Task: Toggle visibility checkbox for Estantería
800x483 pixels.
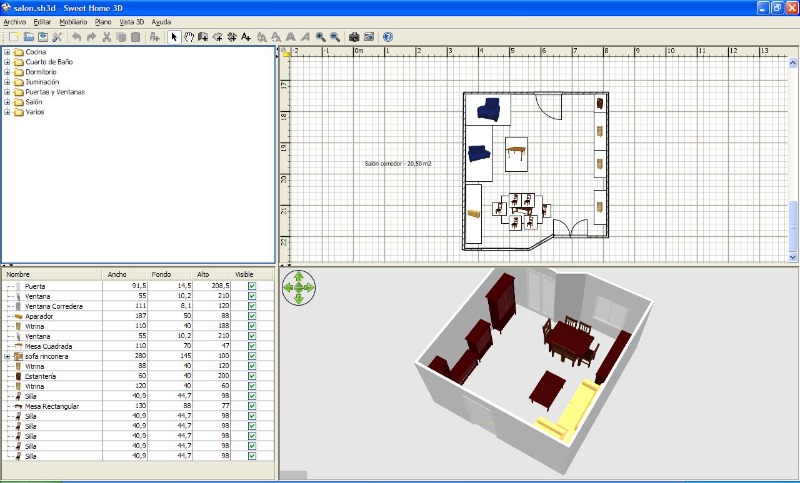Action: [252, 376]
